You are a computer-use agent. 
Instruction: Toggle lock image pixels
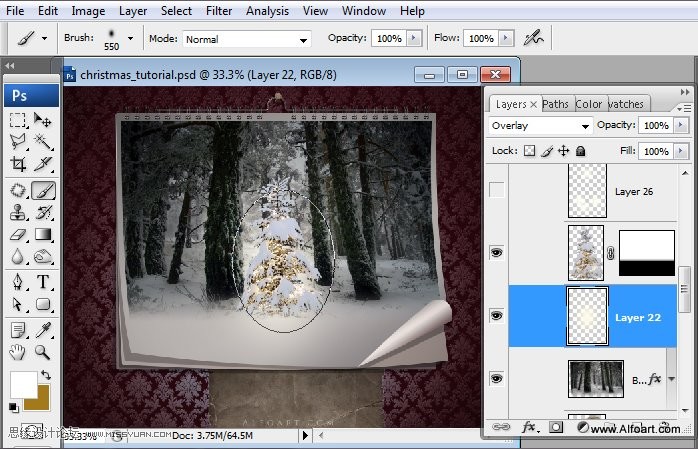pyautogui.click(x=547, y=151)
